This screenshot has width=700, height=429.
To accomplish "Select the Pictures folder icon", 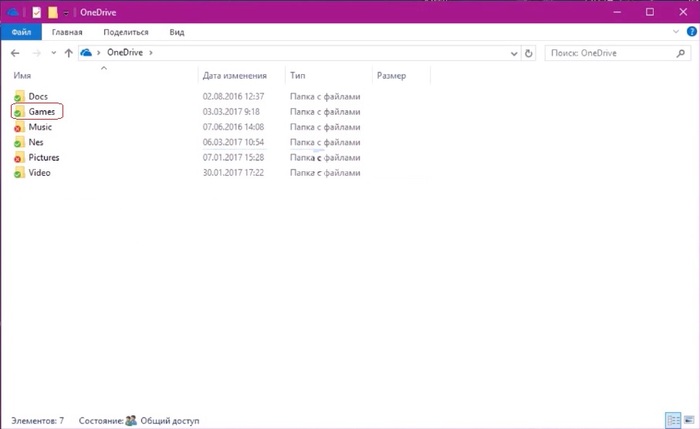I will pyautogui.click(x=18, y=157).
